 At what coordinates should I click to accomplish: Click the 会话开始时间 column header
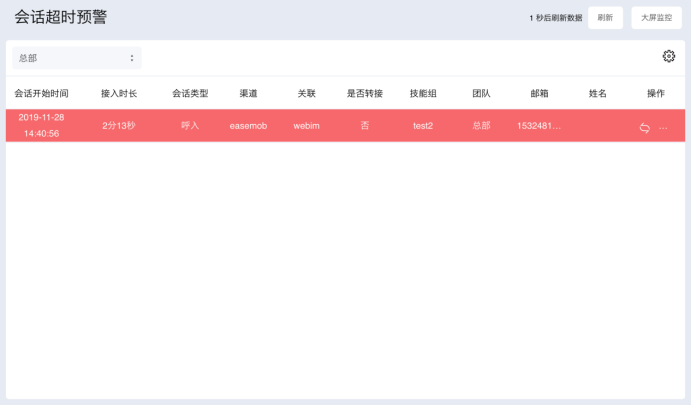pyautogui.click(x=41, y=93)
